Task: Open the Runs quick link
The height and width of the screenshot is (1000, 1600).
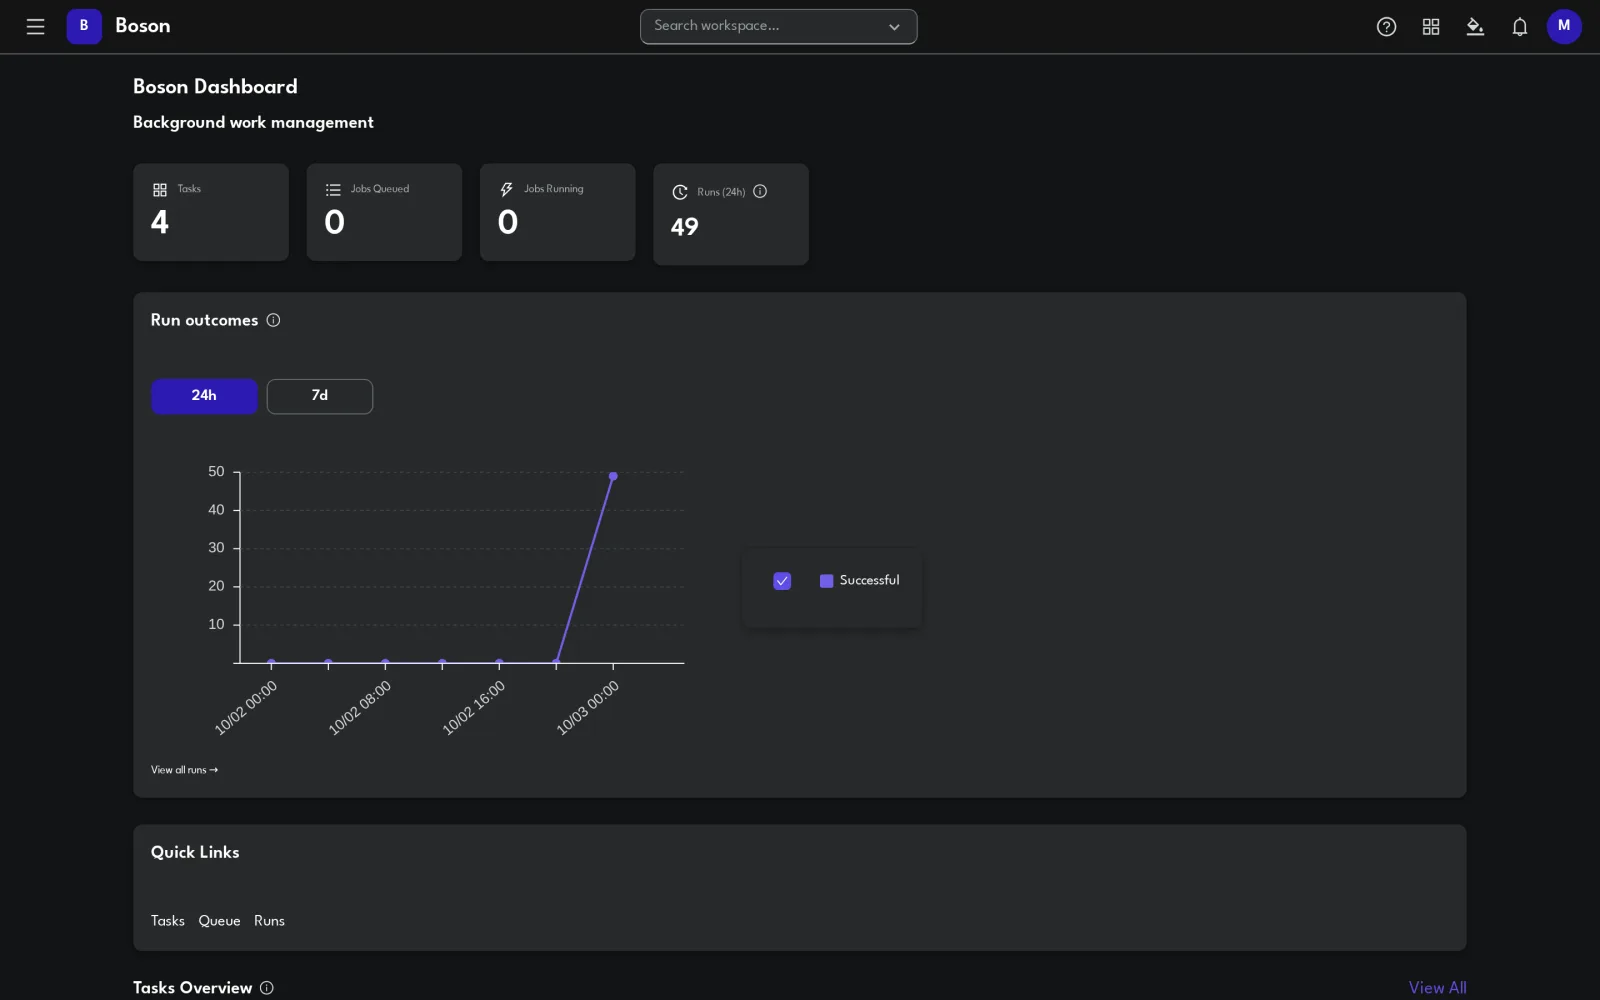Action: (269, 921)
